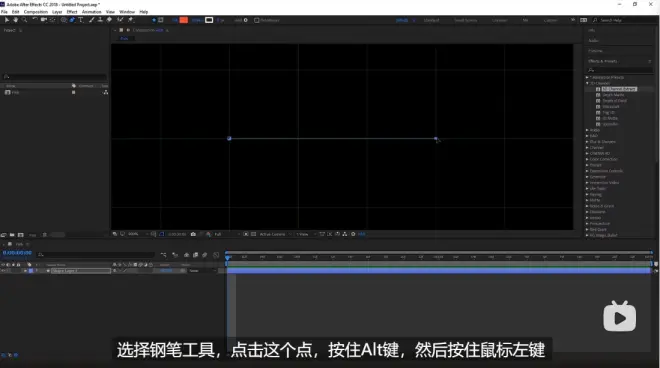Select the Depth of Field effect

pos(615,101)
